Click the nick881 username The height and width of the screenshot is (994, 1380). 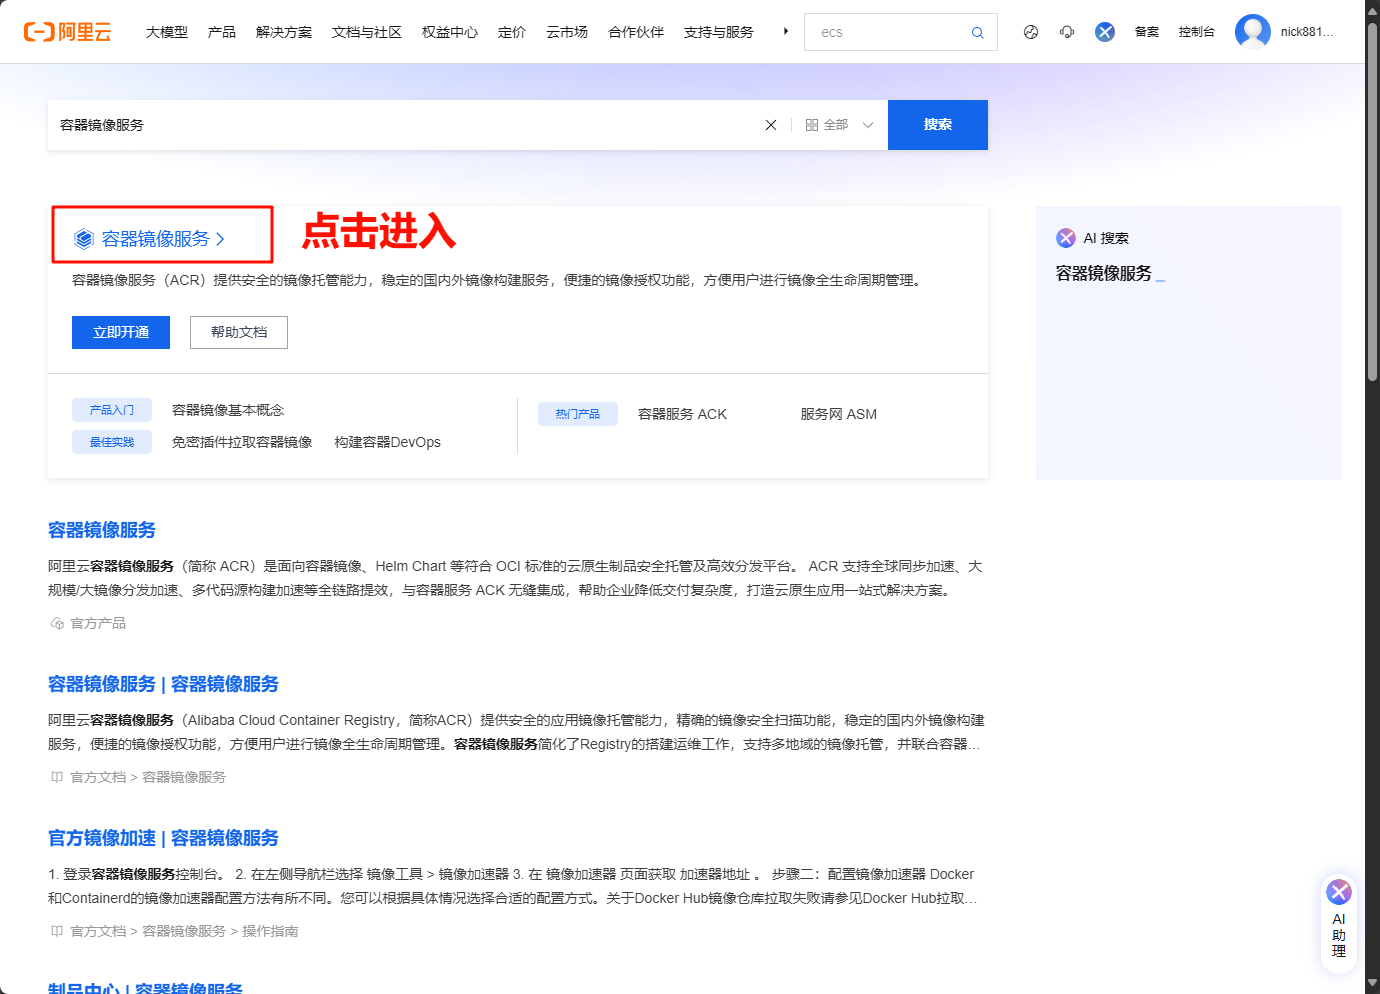(1307, 32)
